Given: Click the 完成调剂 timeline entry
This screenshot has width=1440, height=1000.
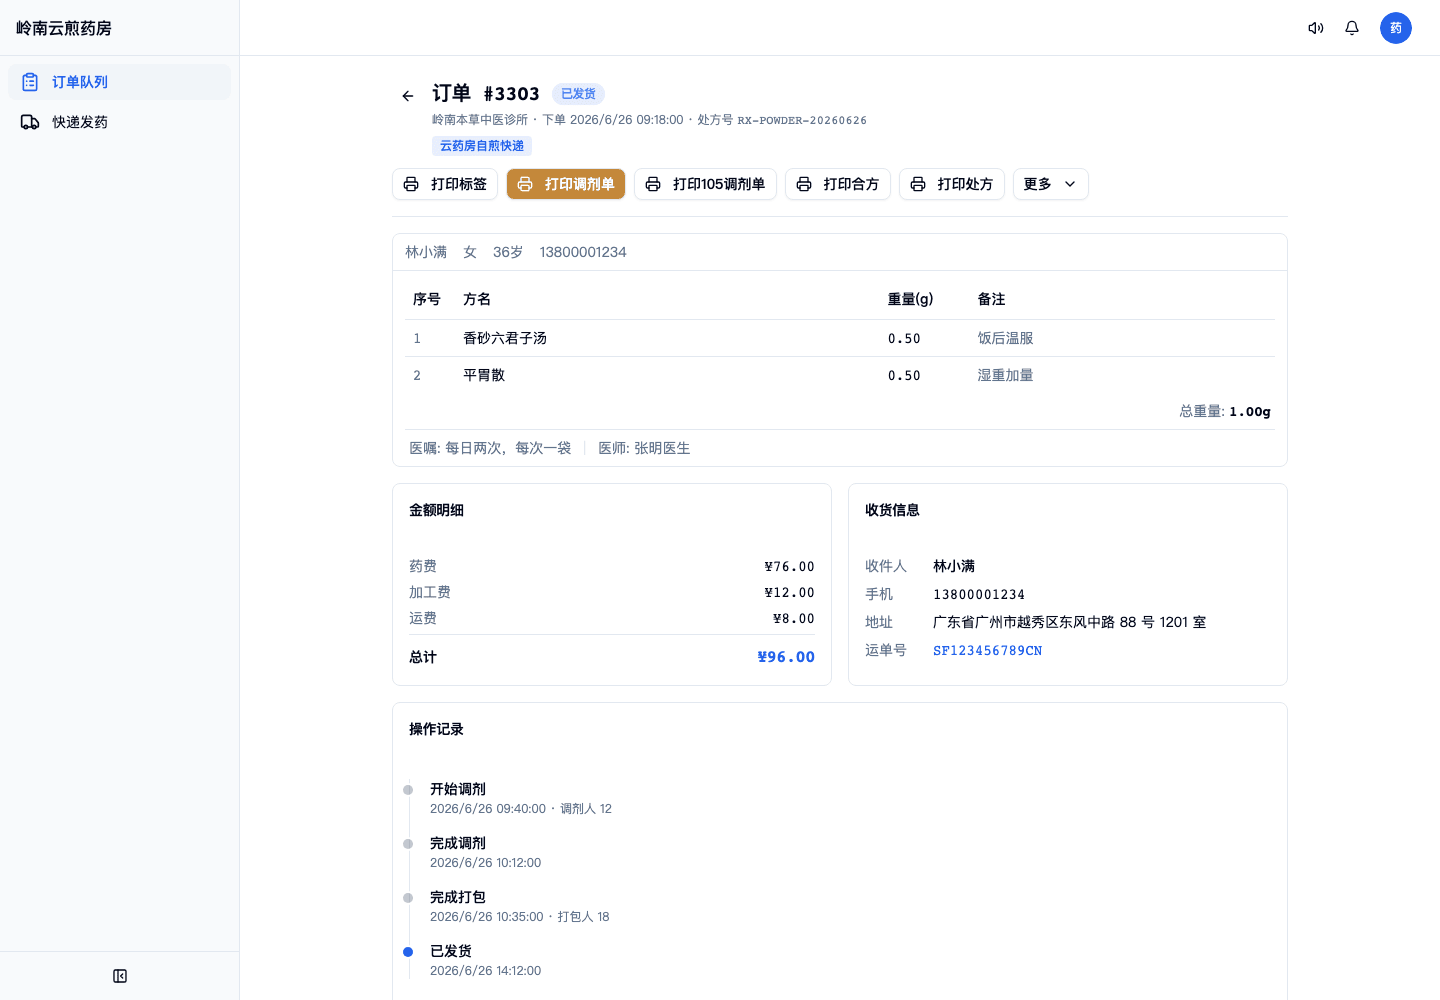Looking at the screenshot, I should pos(486,852).
